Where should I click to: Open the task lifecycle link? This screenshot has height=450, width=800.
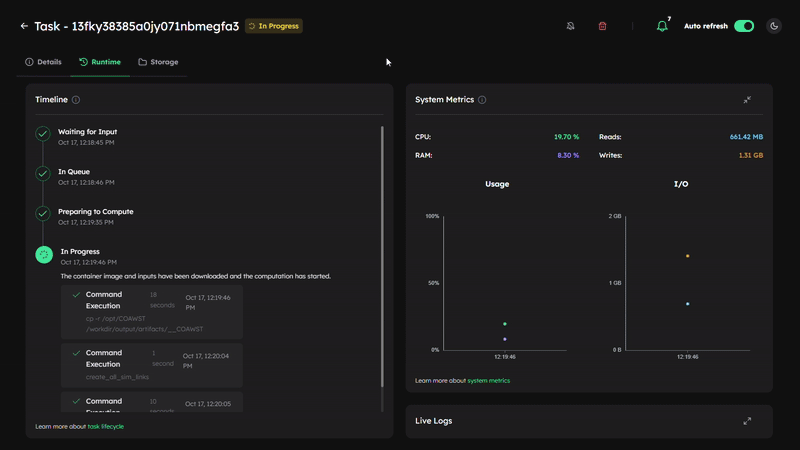coord(105,427)
